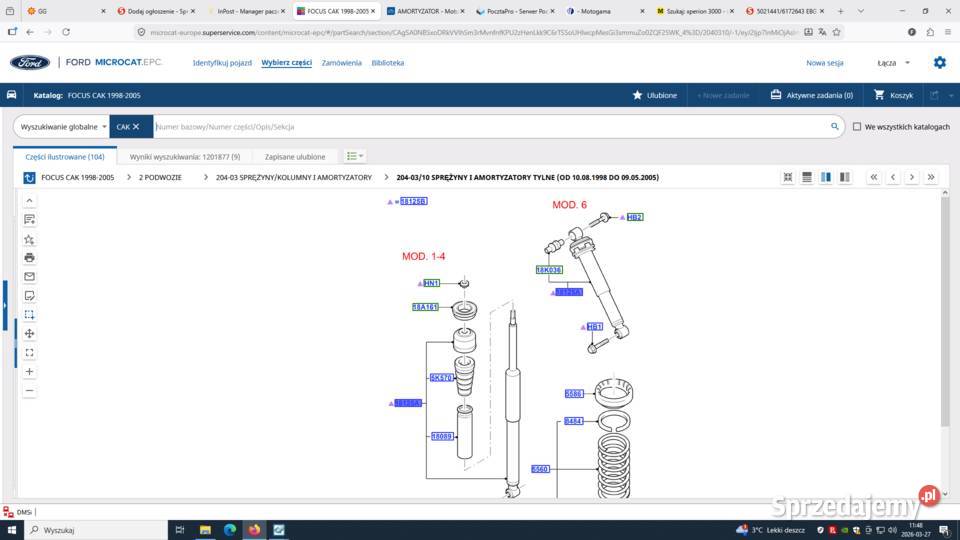Go to the last page arrow
Screen dimensions: 960x540
931,177
